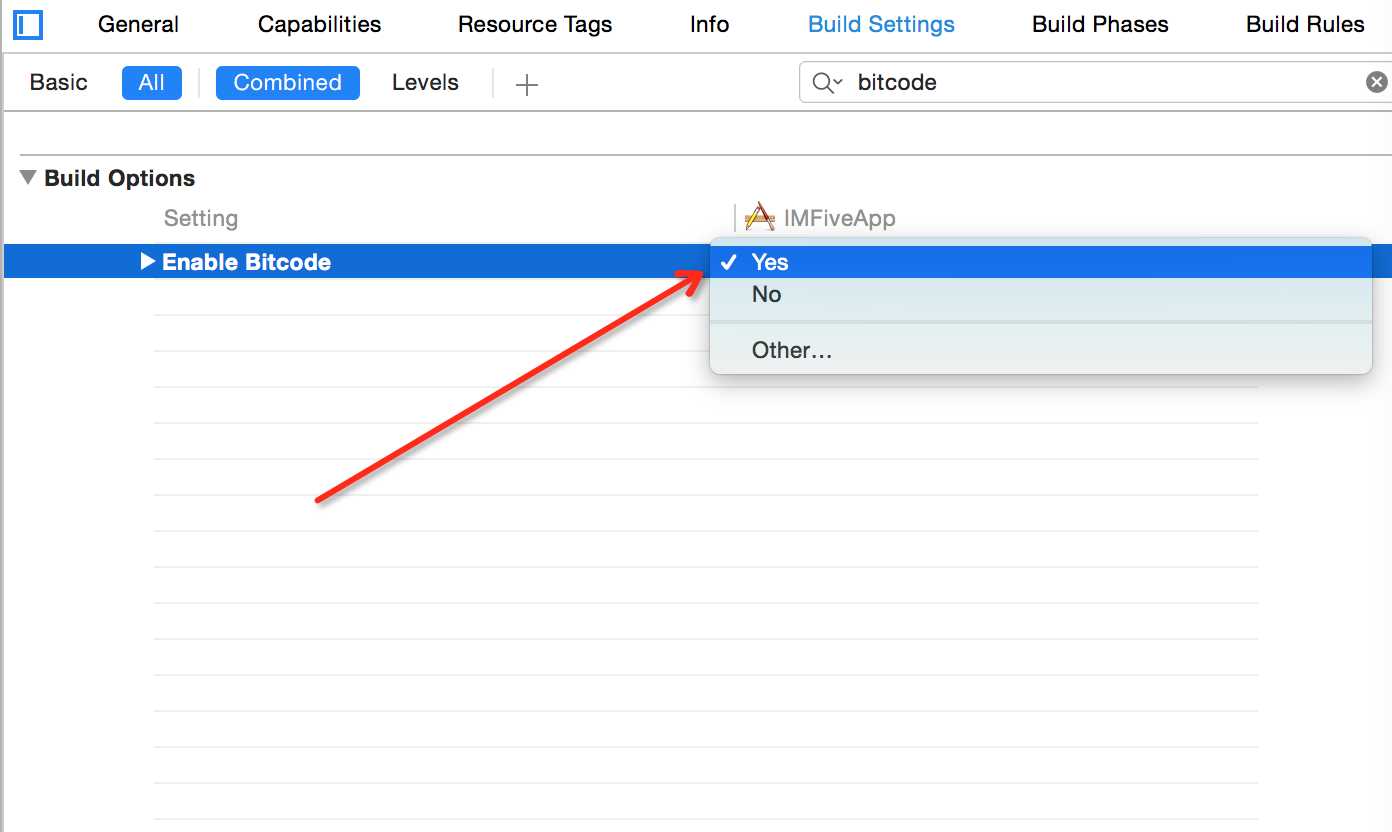The image size is (1392, 832).
Task: Go to the Build Rules tab
Action: point(1305,25)
